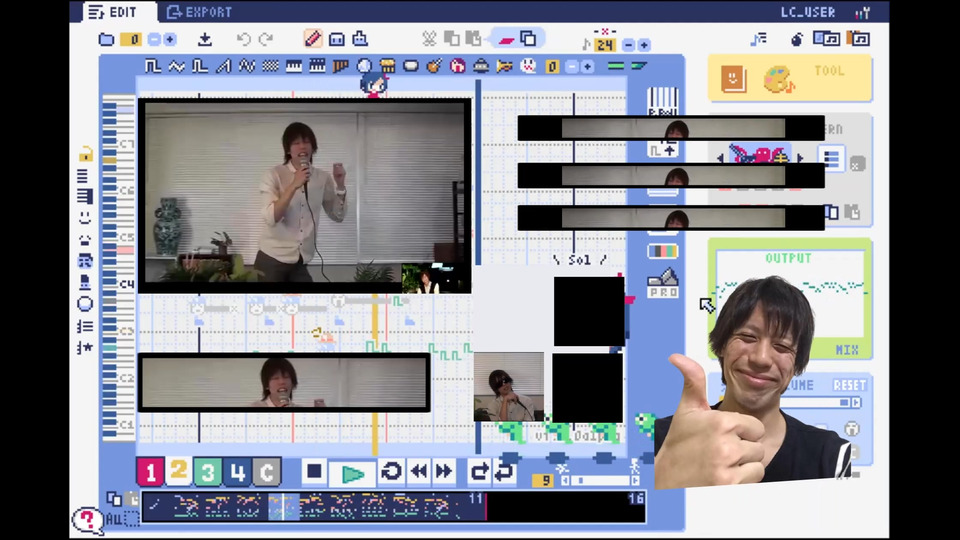The width and height of the screenshot is (960, 540).
Task: Open the smiley book in TOOL panel
Action: (733, 78)
